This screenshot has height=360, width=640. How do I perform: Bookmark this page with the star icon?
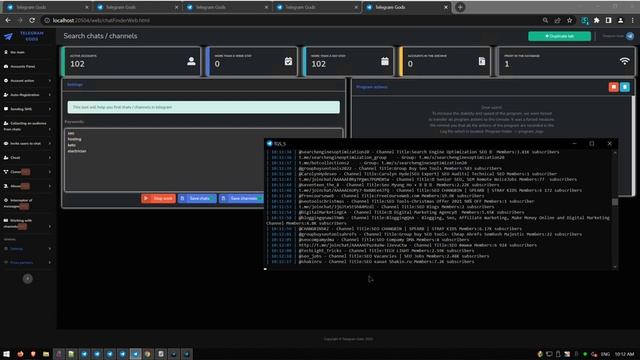click(x=570, y=20)
